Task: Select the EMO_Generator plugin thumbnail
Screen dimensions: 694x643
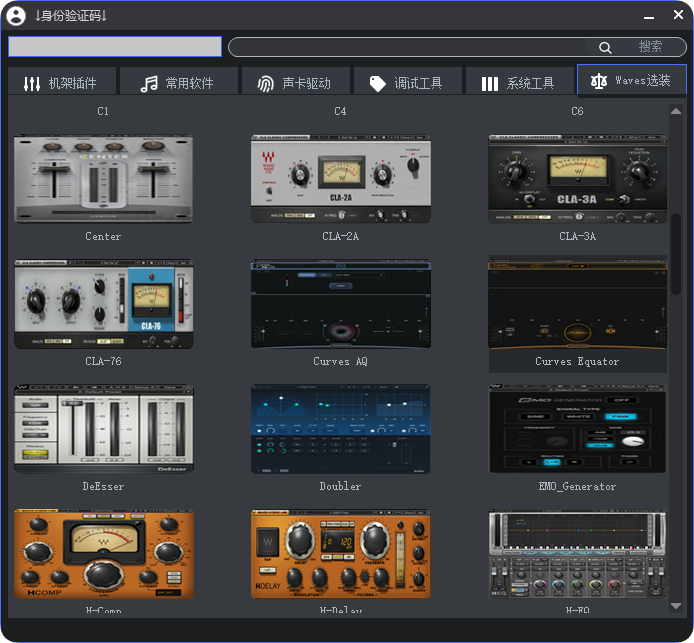Action: pyautogui.click(x=578, y=429)
